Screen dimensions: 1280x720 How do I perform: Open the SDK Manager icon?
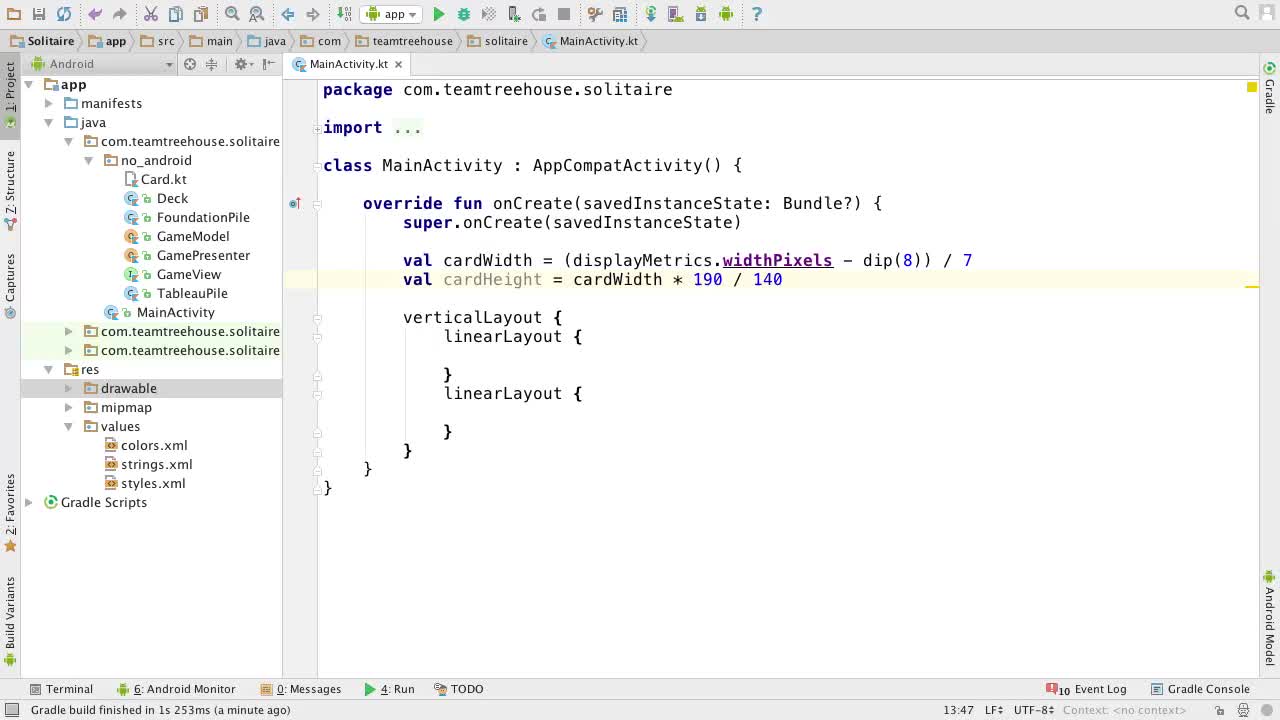pos(701,14)
